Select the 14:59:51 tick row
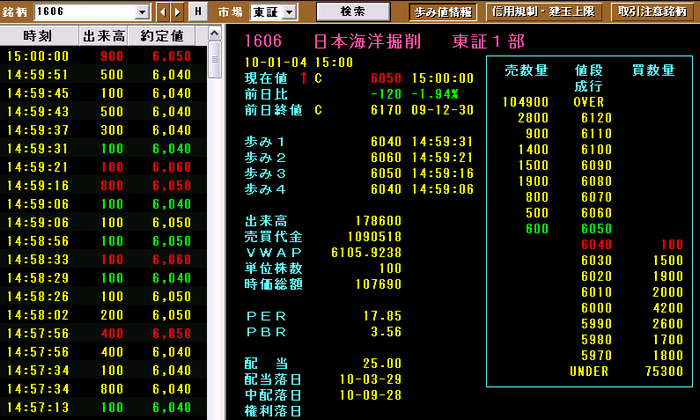This screenshot has width=700, height=420. point(103,75)
